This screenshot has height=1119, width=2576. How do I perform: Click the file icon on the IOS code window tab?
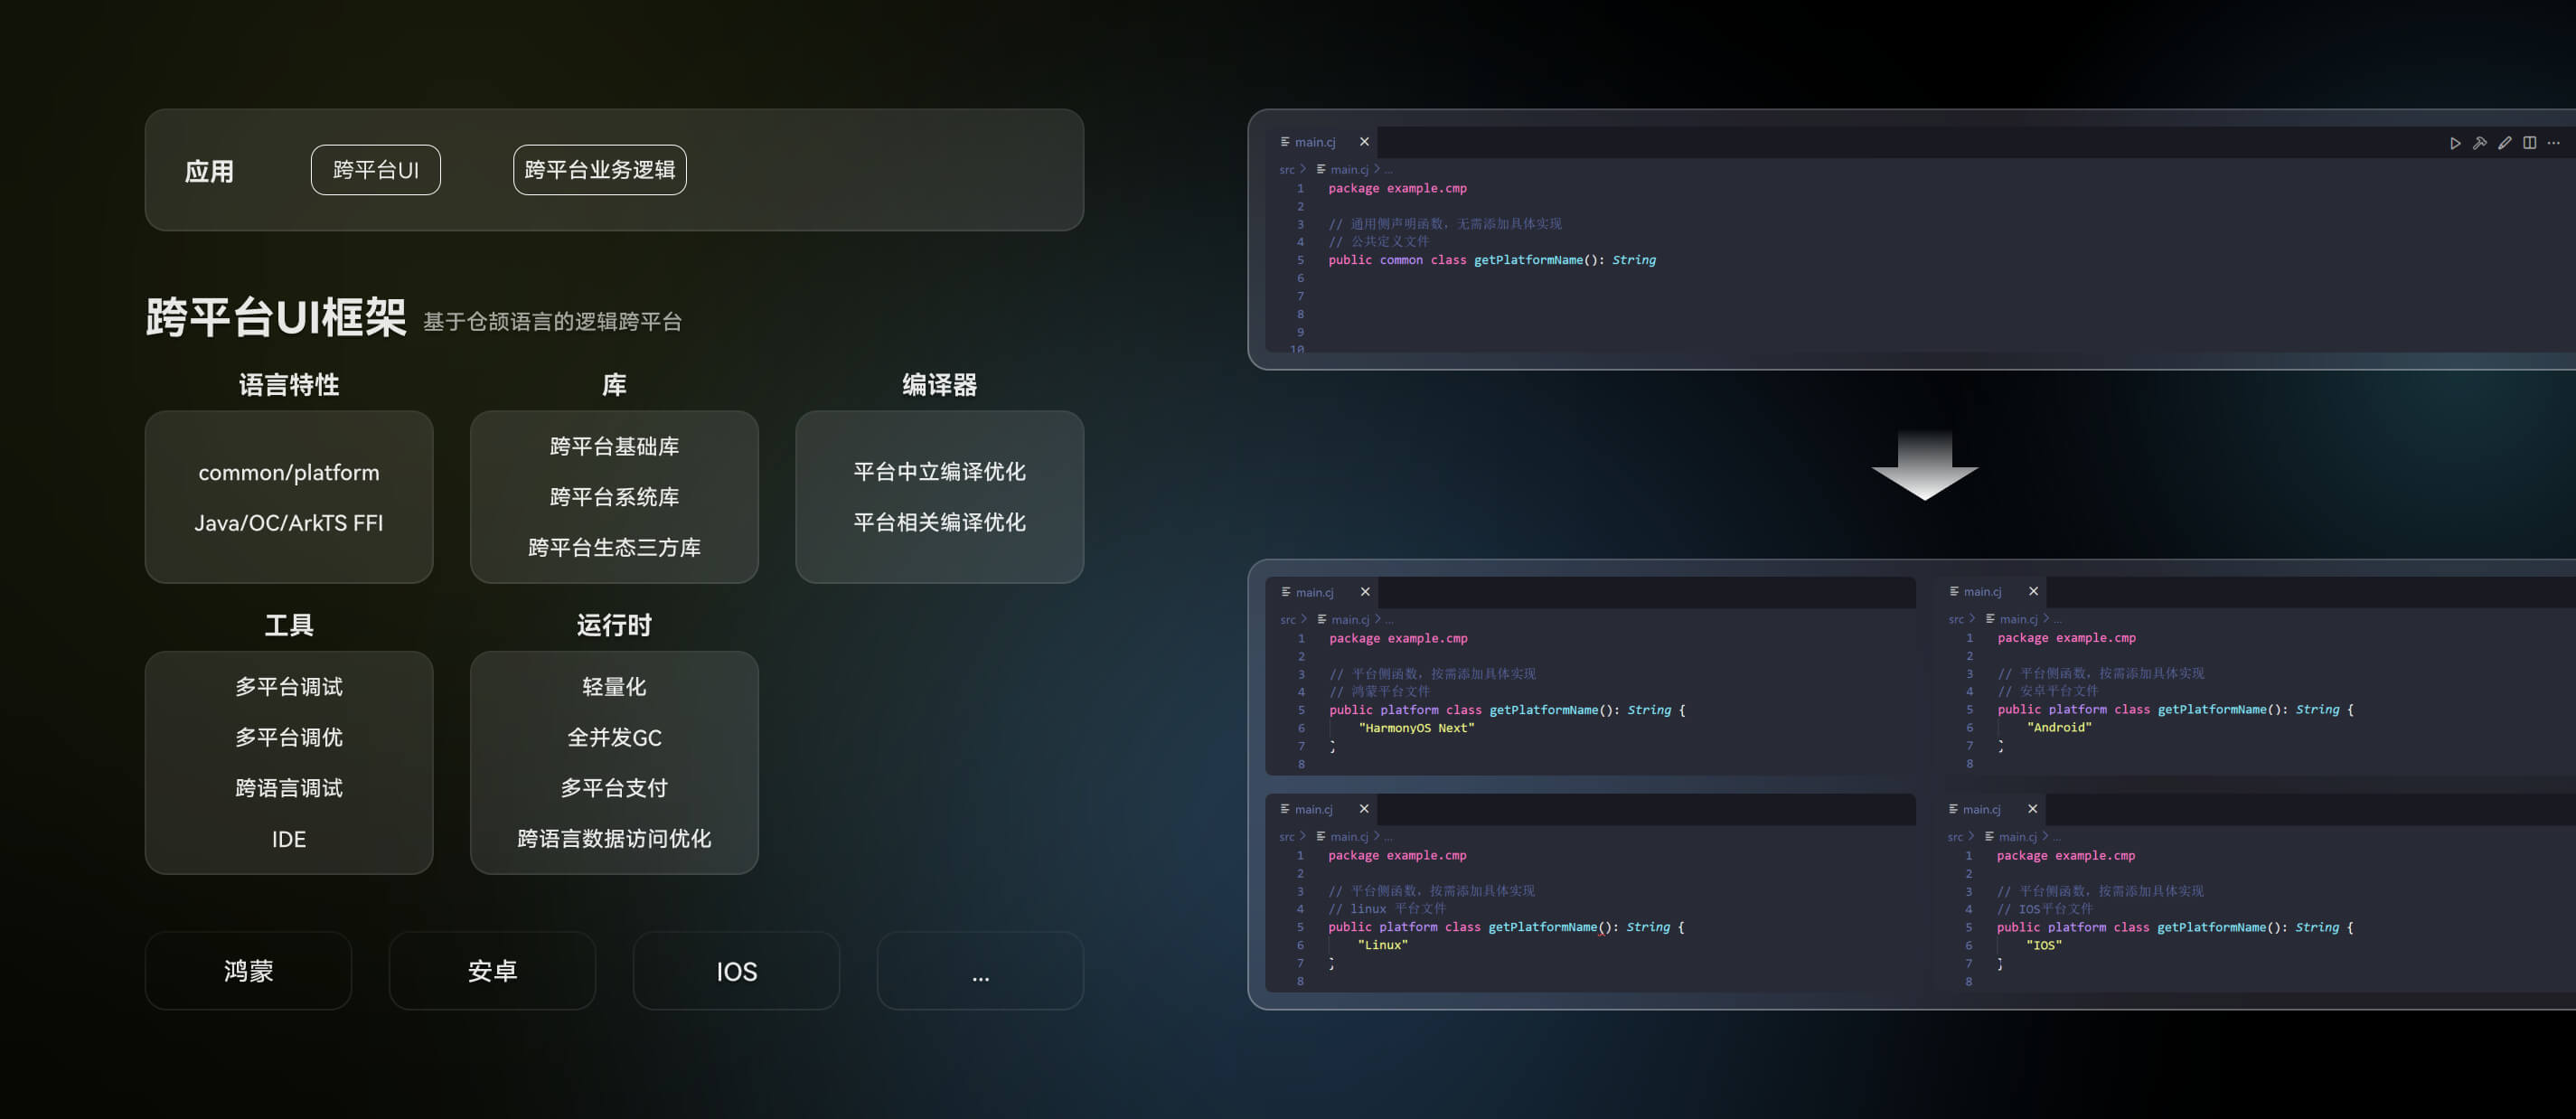tap(1955, 809)
